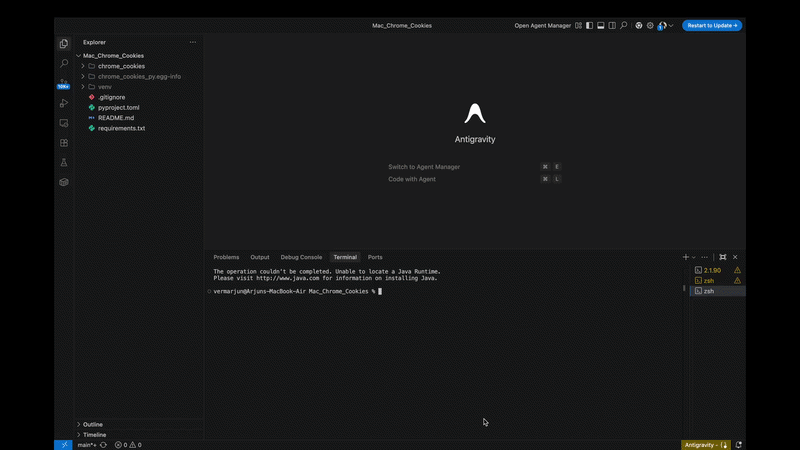Click the Explorer panel title
Image resolution: width=800 pixels, height=450 pixels.
click(94, 42)
